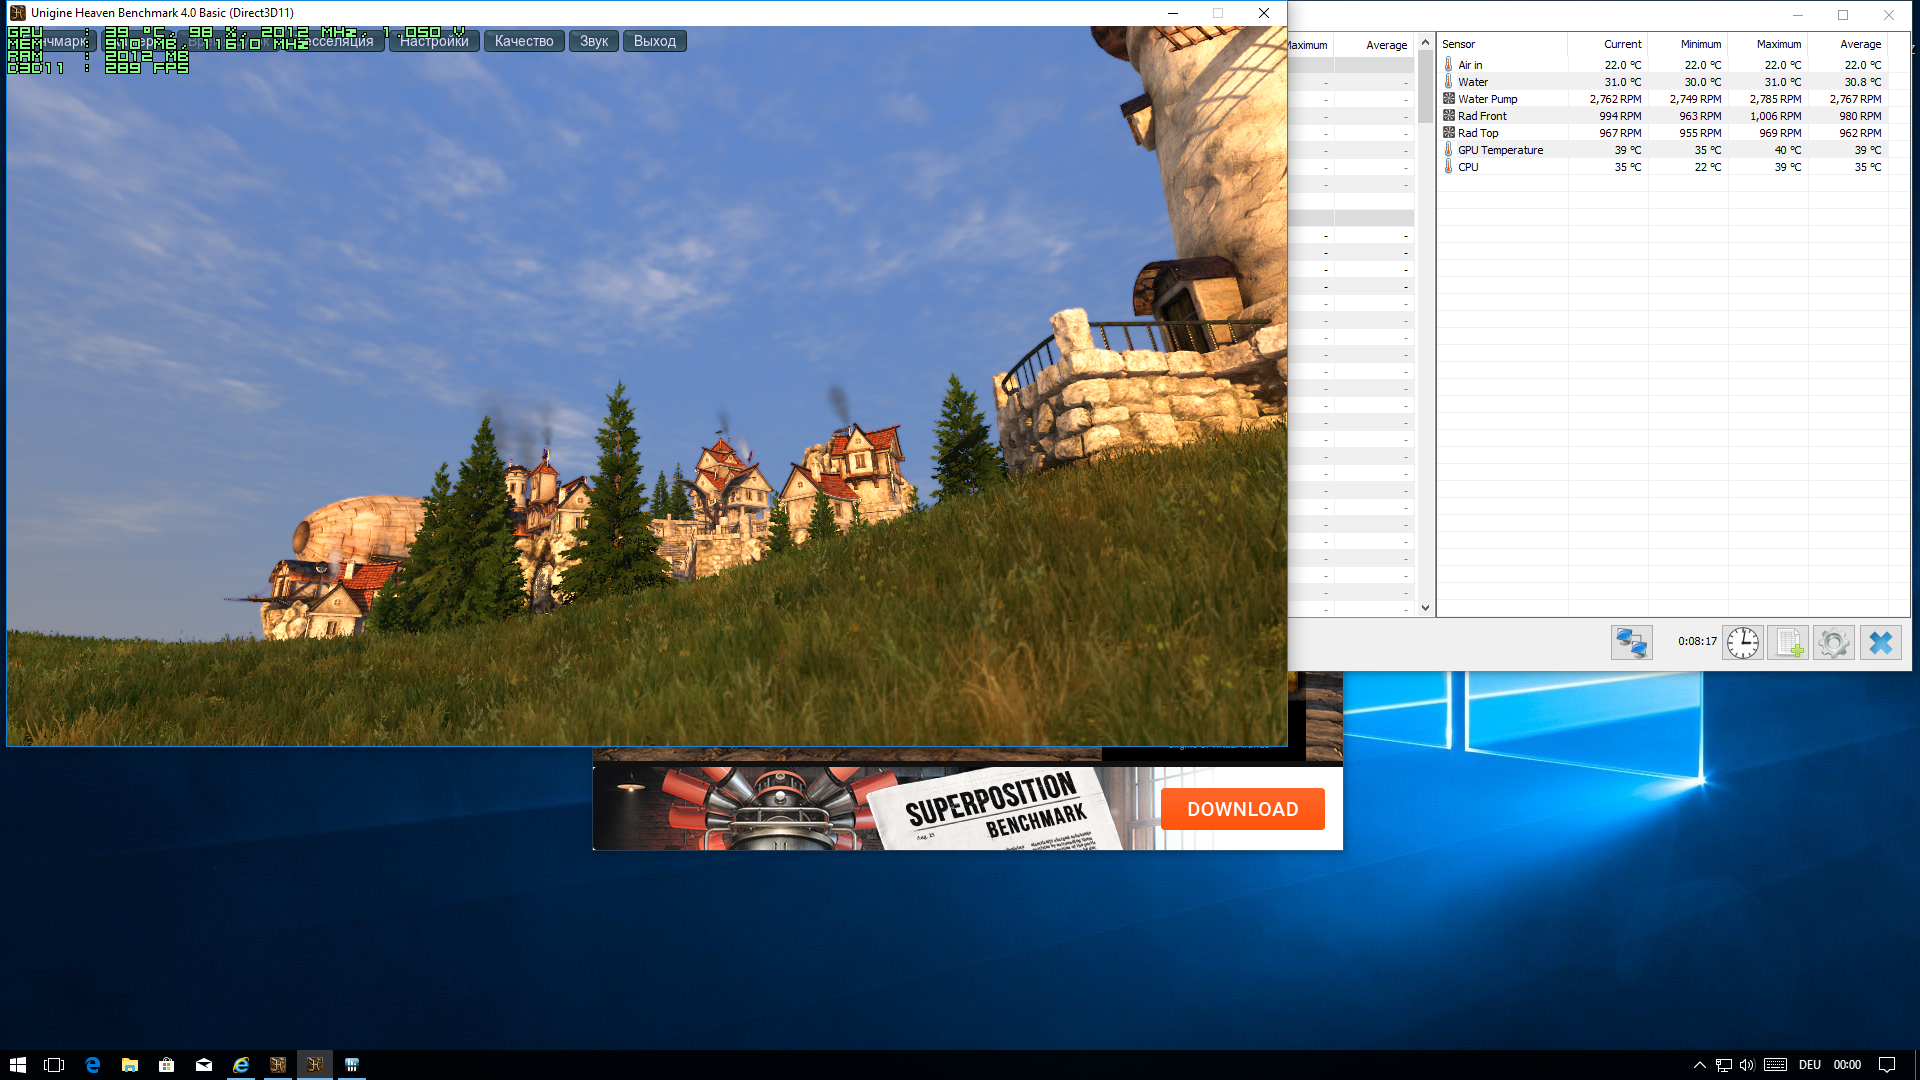Click the network computers icon button
This screenshot has height=1080, width=1920.
coord(1631,642)
